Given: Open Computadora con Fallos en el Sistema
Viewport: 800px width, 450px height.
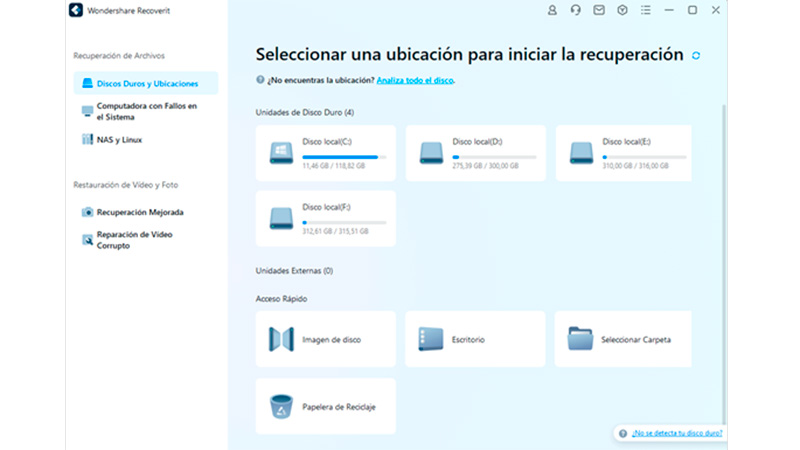Looking at the screenshot, I should (145, 111).
